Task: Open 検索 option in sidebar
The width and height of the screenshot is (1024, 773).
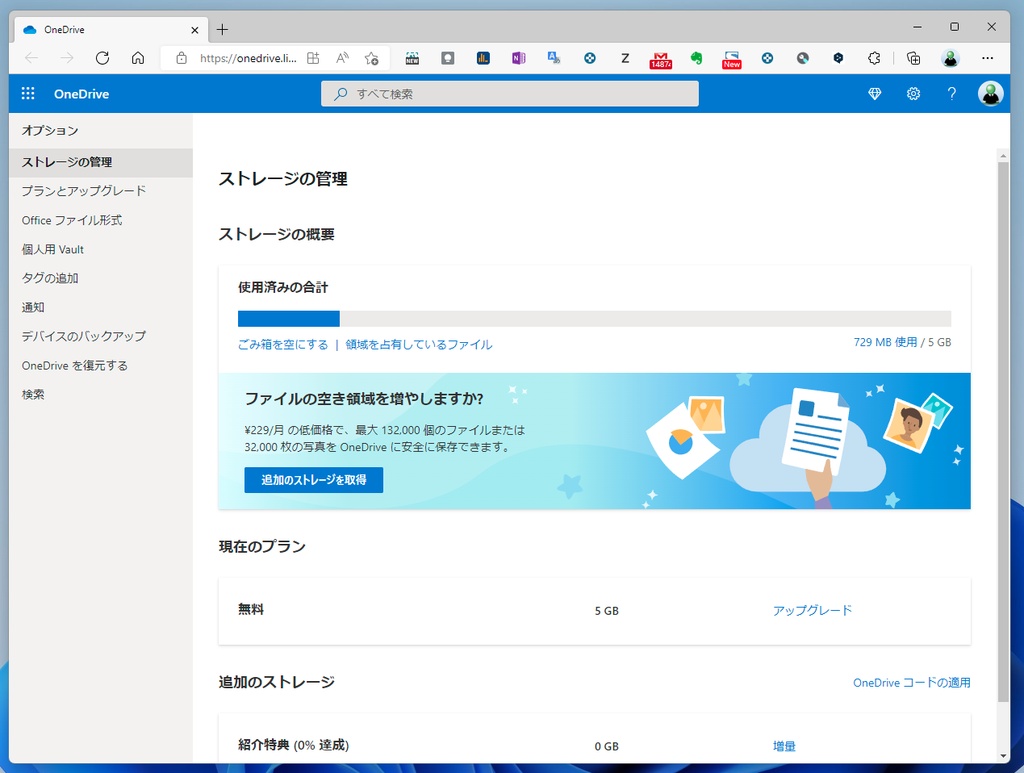Action: point(101,394)
